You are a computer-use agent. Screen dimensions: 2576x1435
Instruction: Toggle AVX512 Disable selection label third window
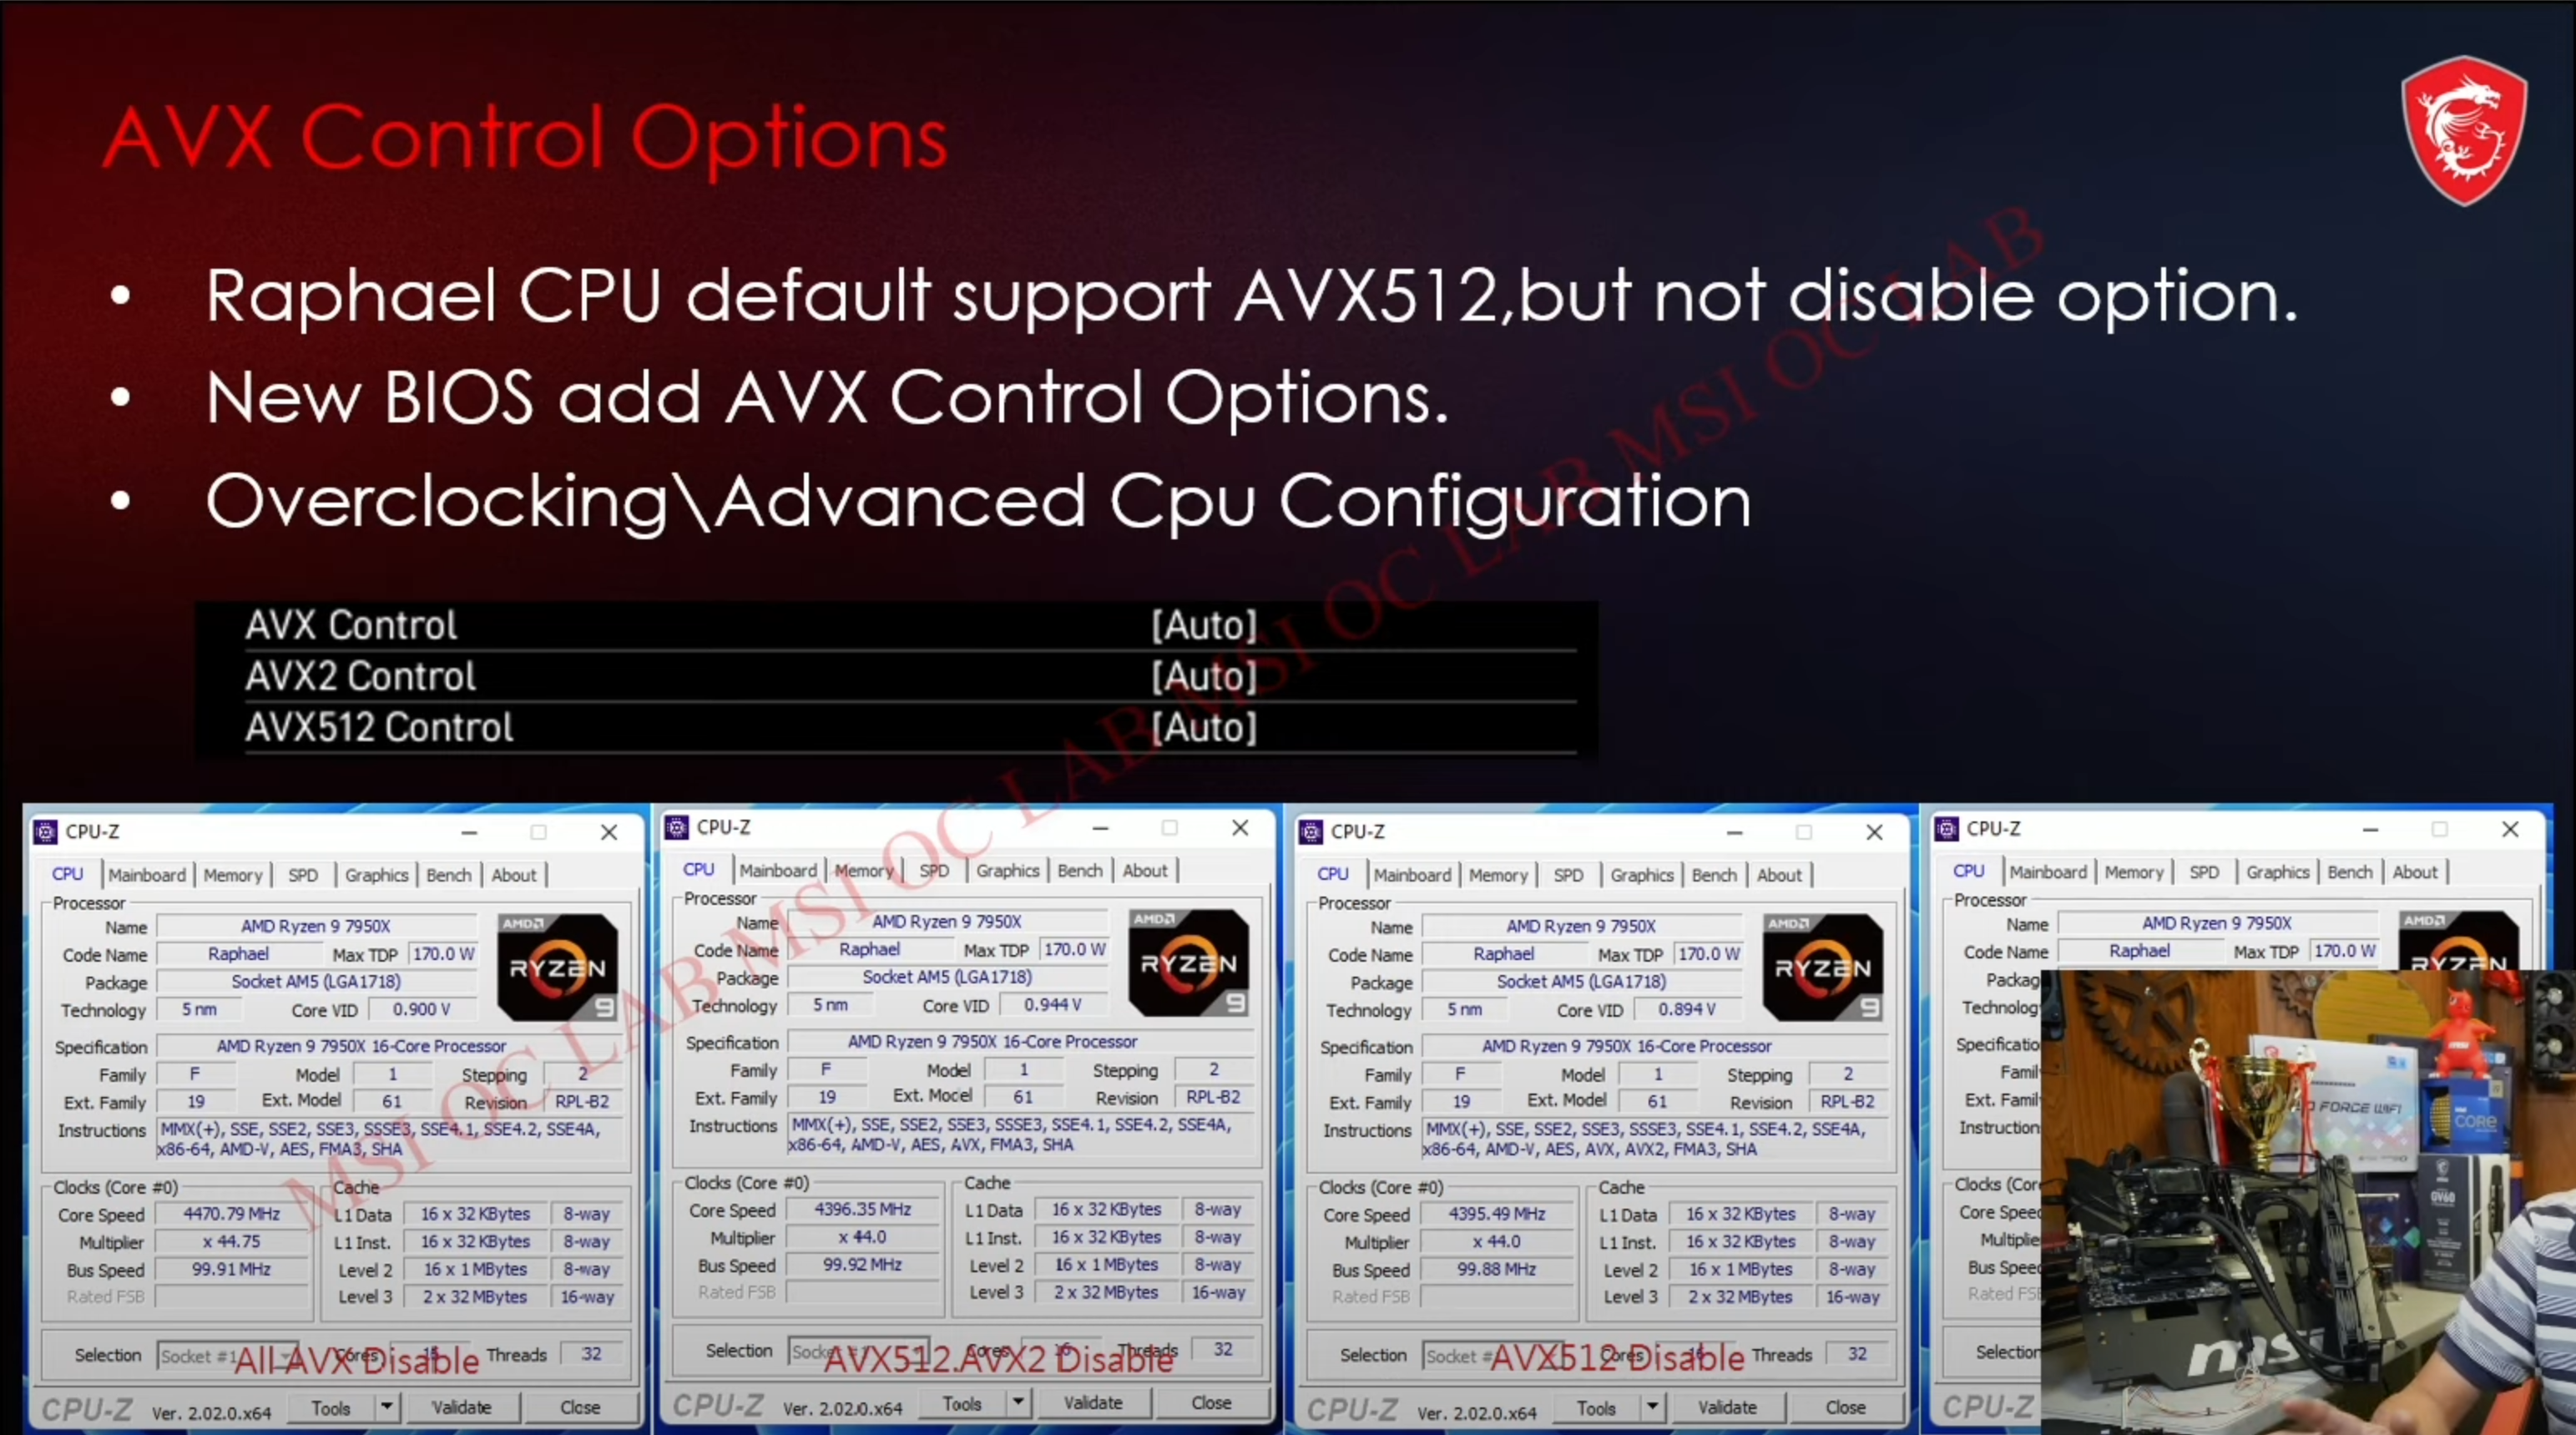click(x=1551, y=1361)
